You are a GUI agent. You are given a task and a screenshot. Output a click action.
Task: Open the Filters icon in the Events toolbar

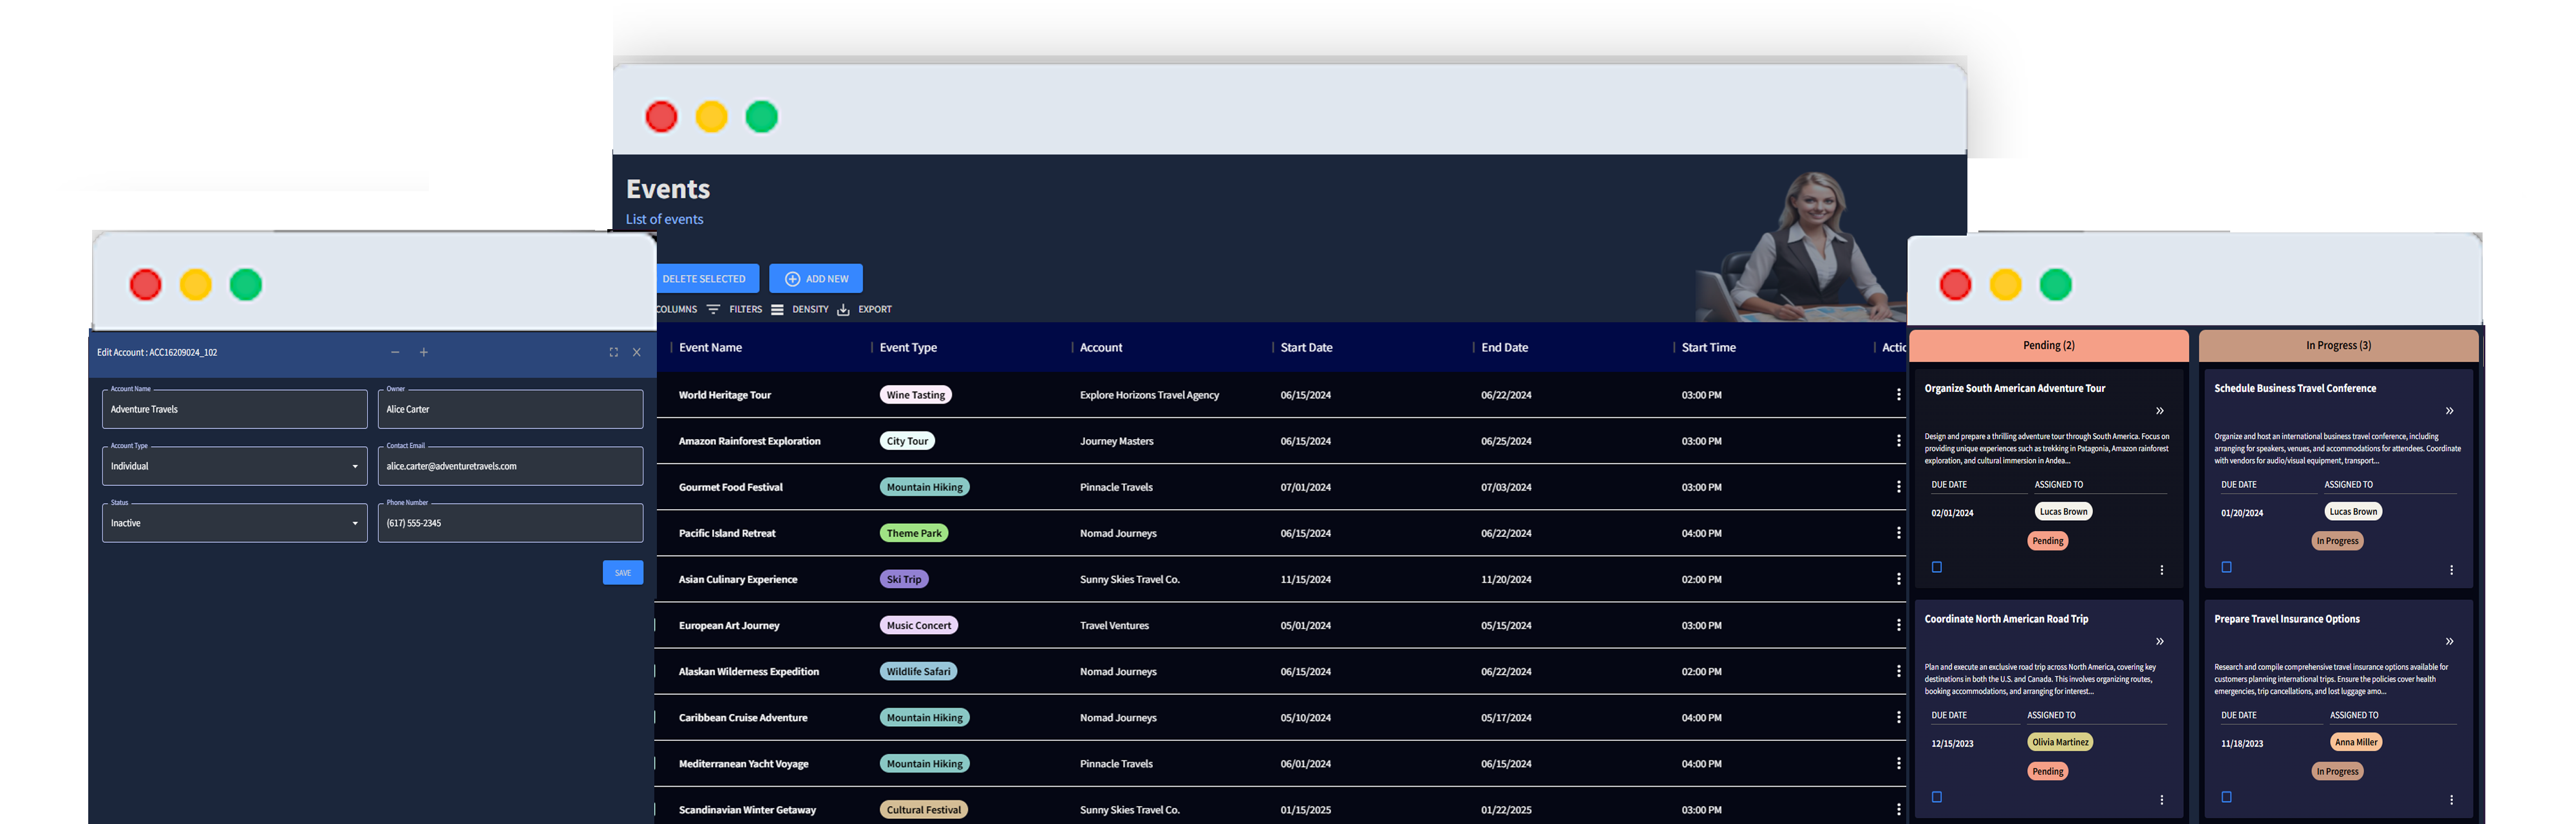(714, 309)
